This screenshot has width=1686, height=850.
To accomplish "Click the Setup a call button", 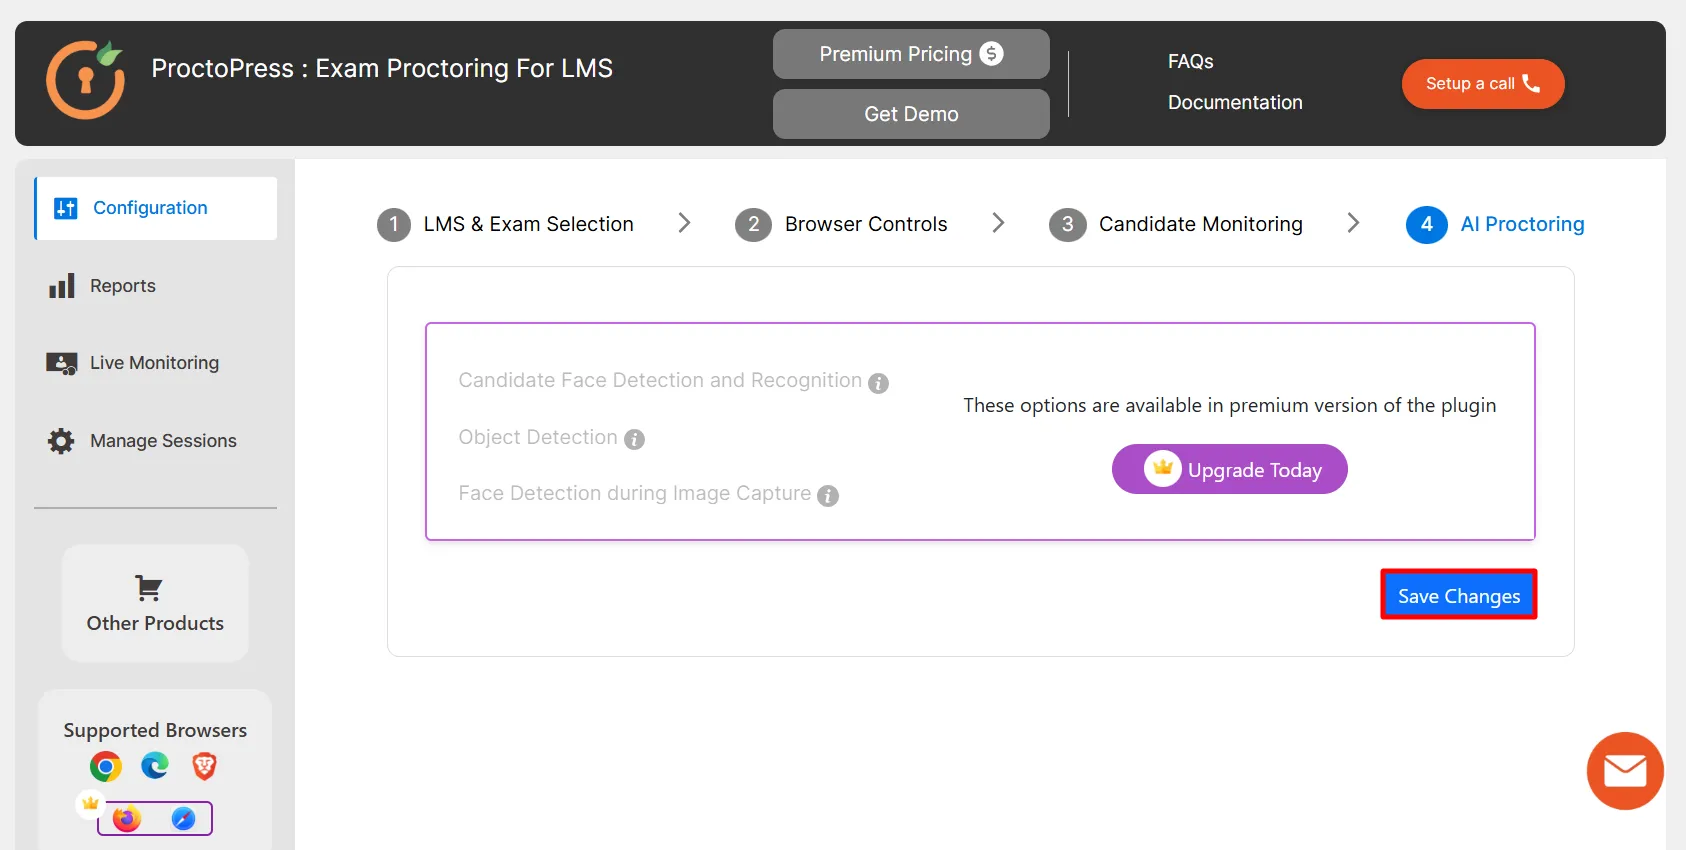I will pos(1483,84).
